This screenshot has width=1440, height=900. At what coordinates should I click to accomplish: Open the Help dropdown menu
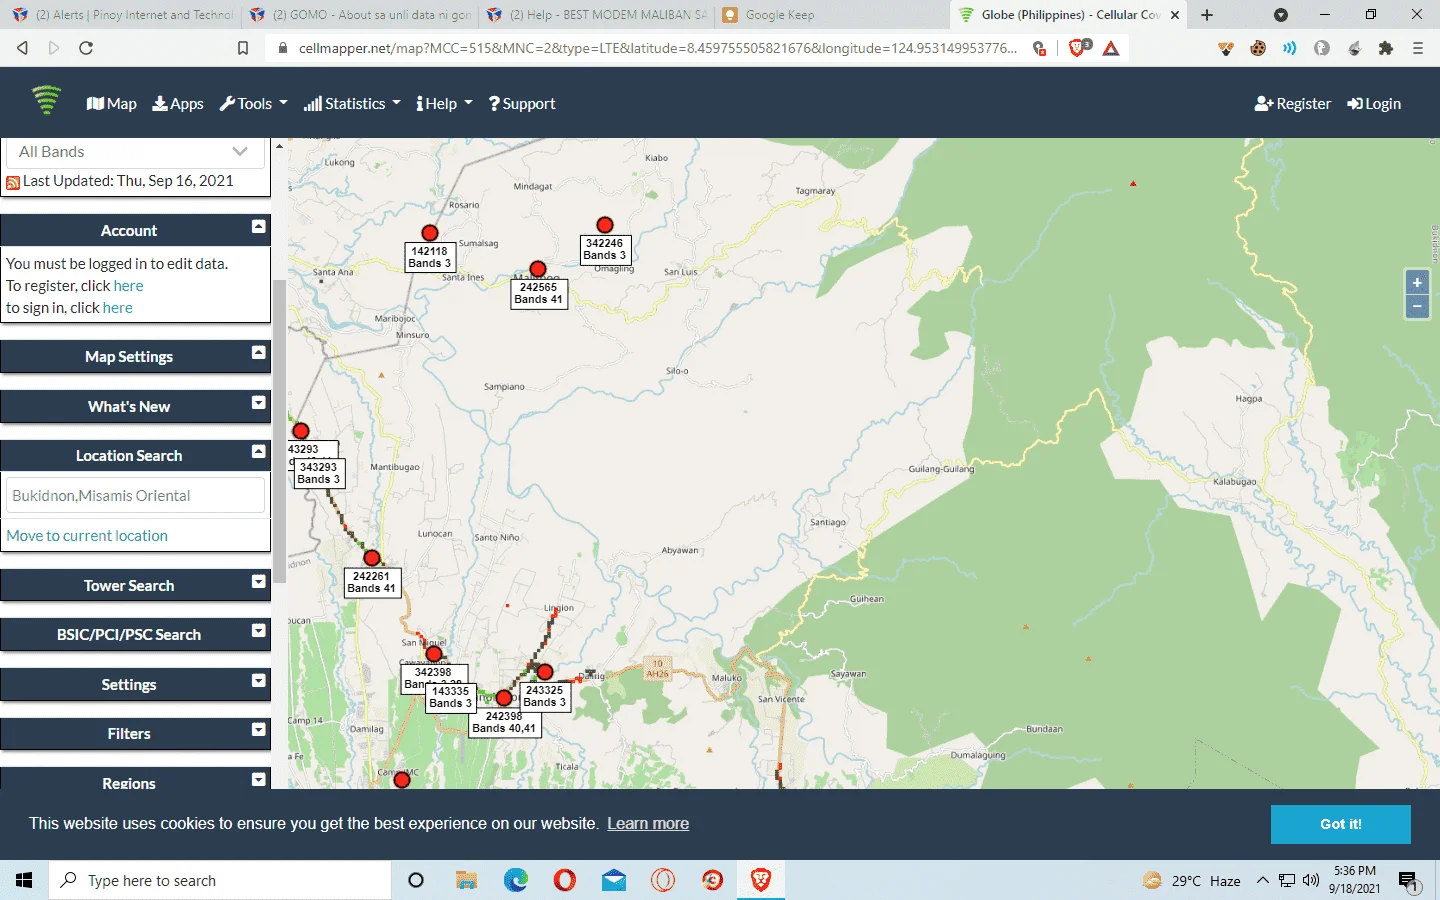tap(444, 103)
